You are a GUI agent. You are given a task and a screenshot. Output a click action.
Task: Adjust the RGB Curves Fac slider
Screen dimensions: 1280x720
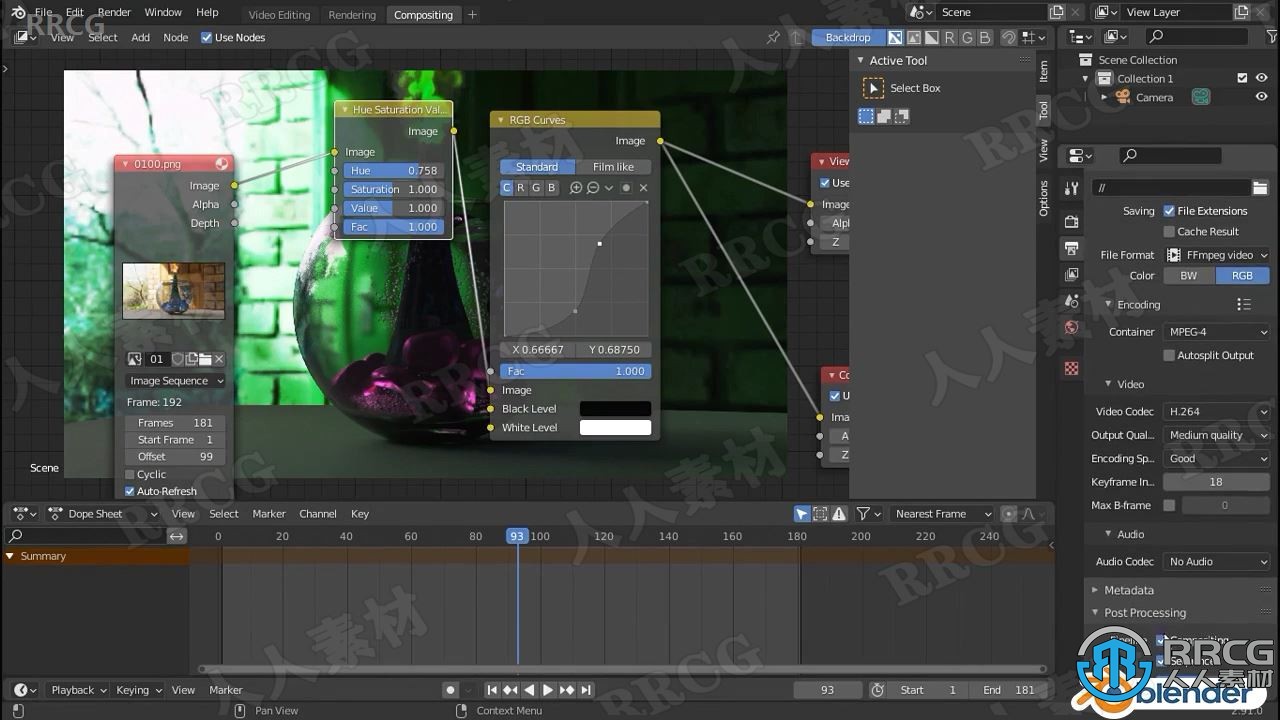575,371
